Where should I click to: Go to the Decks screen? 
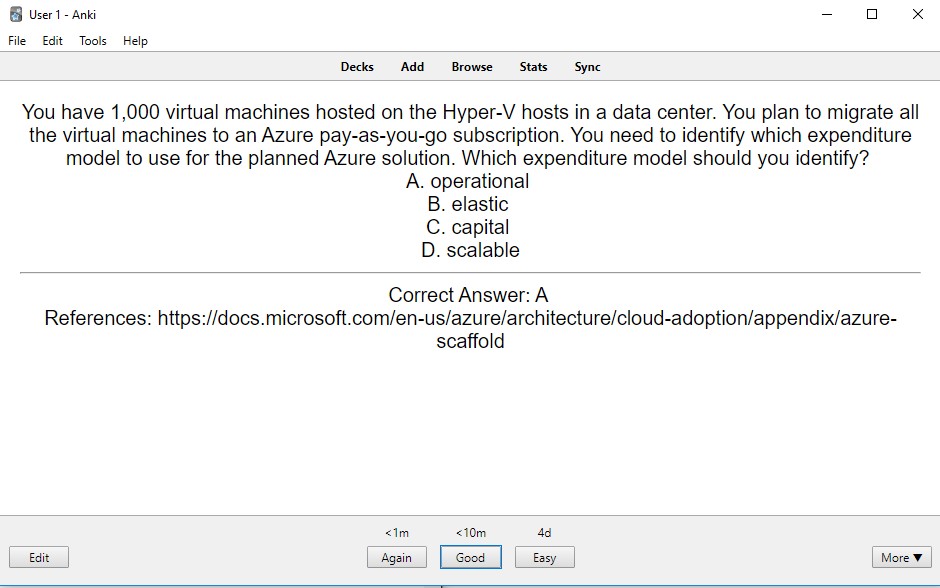pos(357,67)
